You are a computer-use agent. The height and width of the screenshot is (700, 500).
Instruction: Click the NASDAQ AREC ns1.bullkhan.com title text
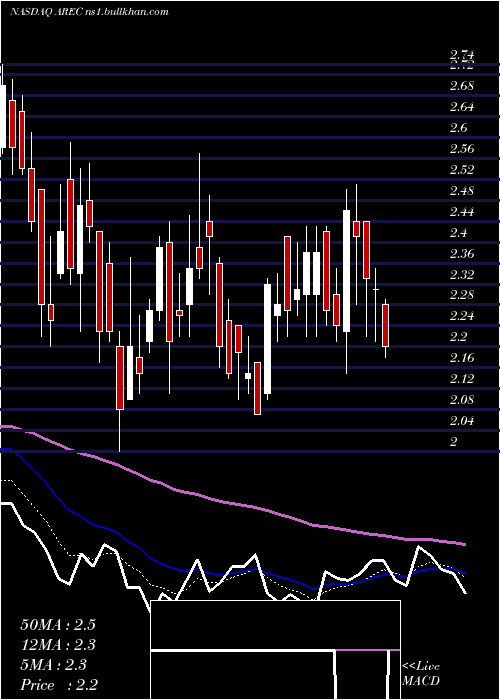click(89, 12)
